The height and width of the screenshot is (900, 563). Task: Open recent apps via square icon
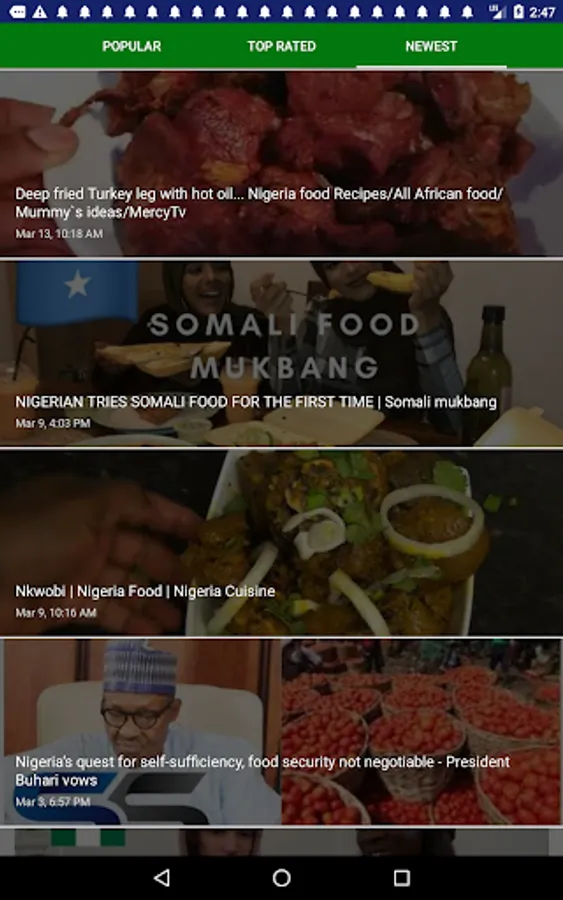pos(401,877)
